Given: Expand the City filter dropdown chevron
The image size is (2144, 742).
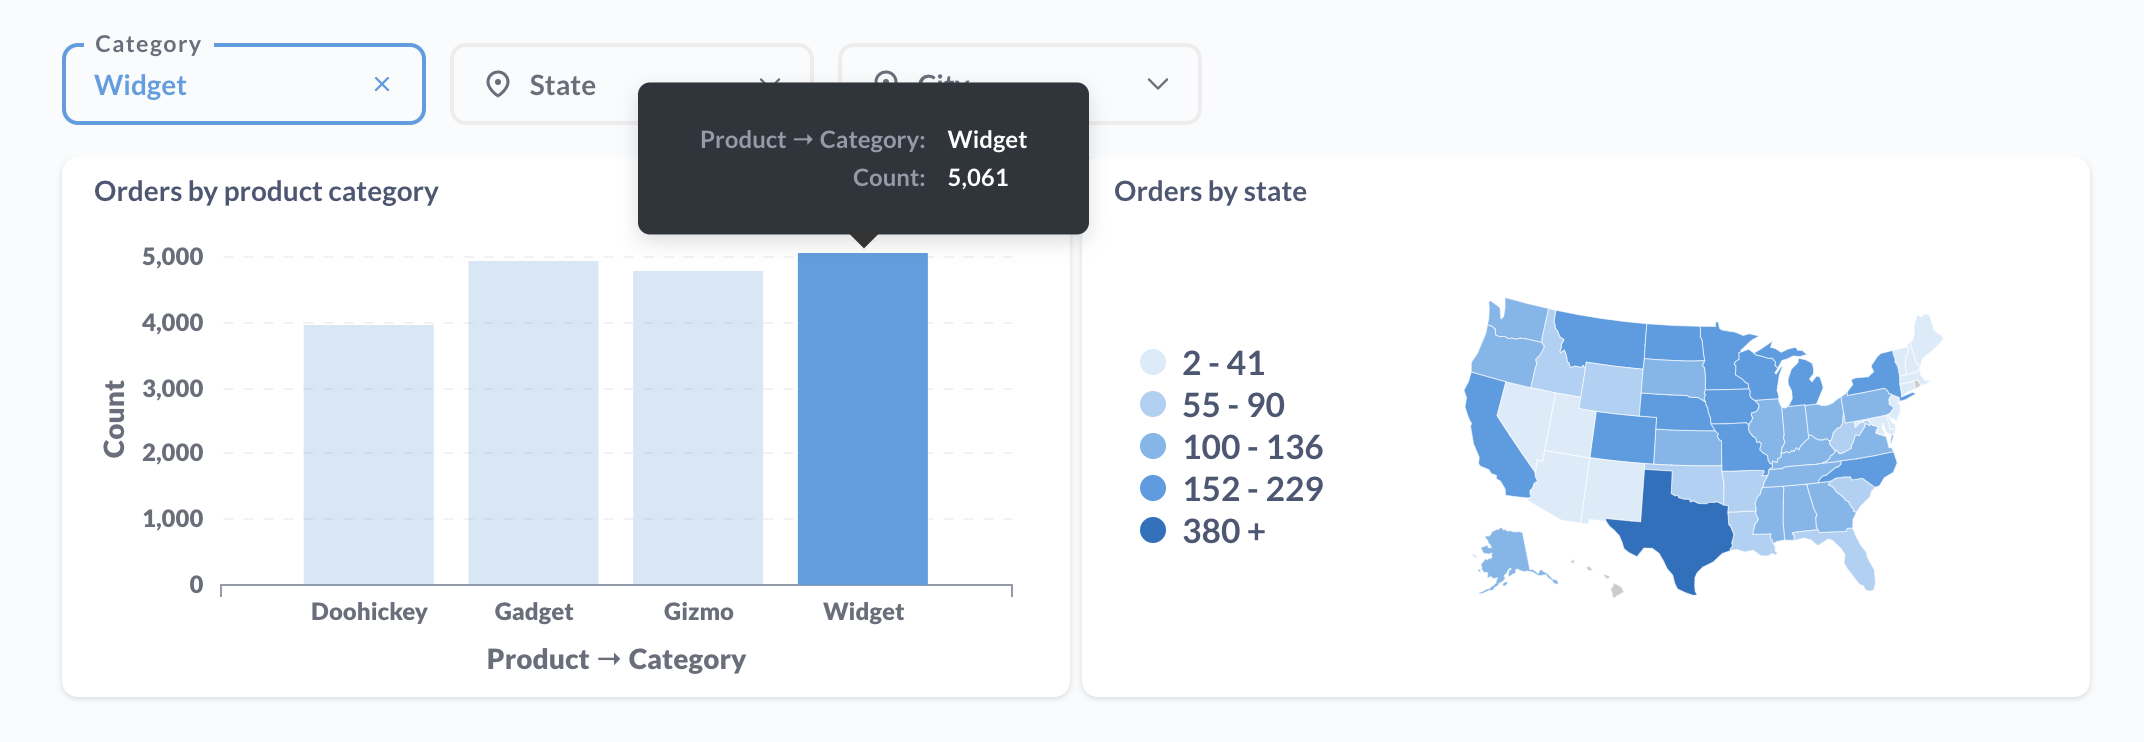Looking at the screenshot, I should [1157, 84].
